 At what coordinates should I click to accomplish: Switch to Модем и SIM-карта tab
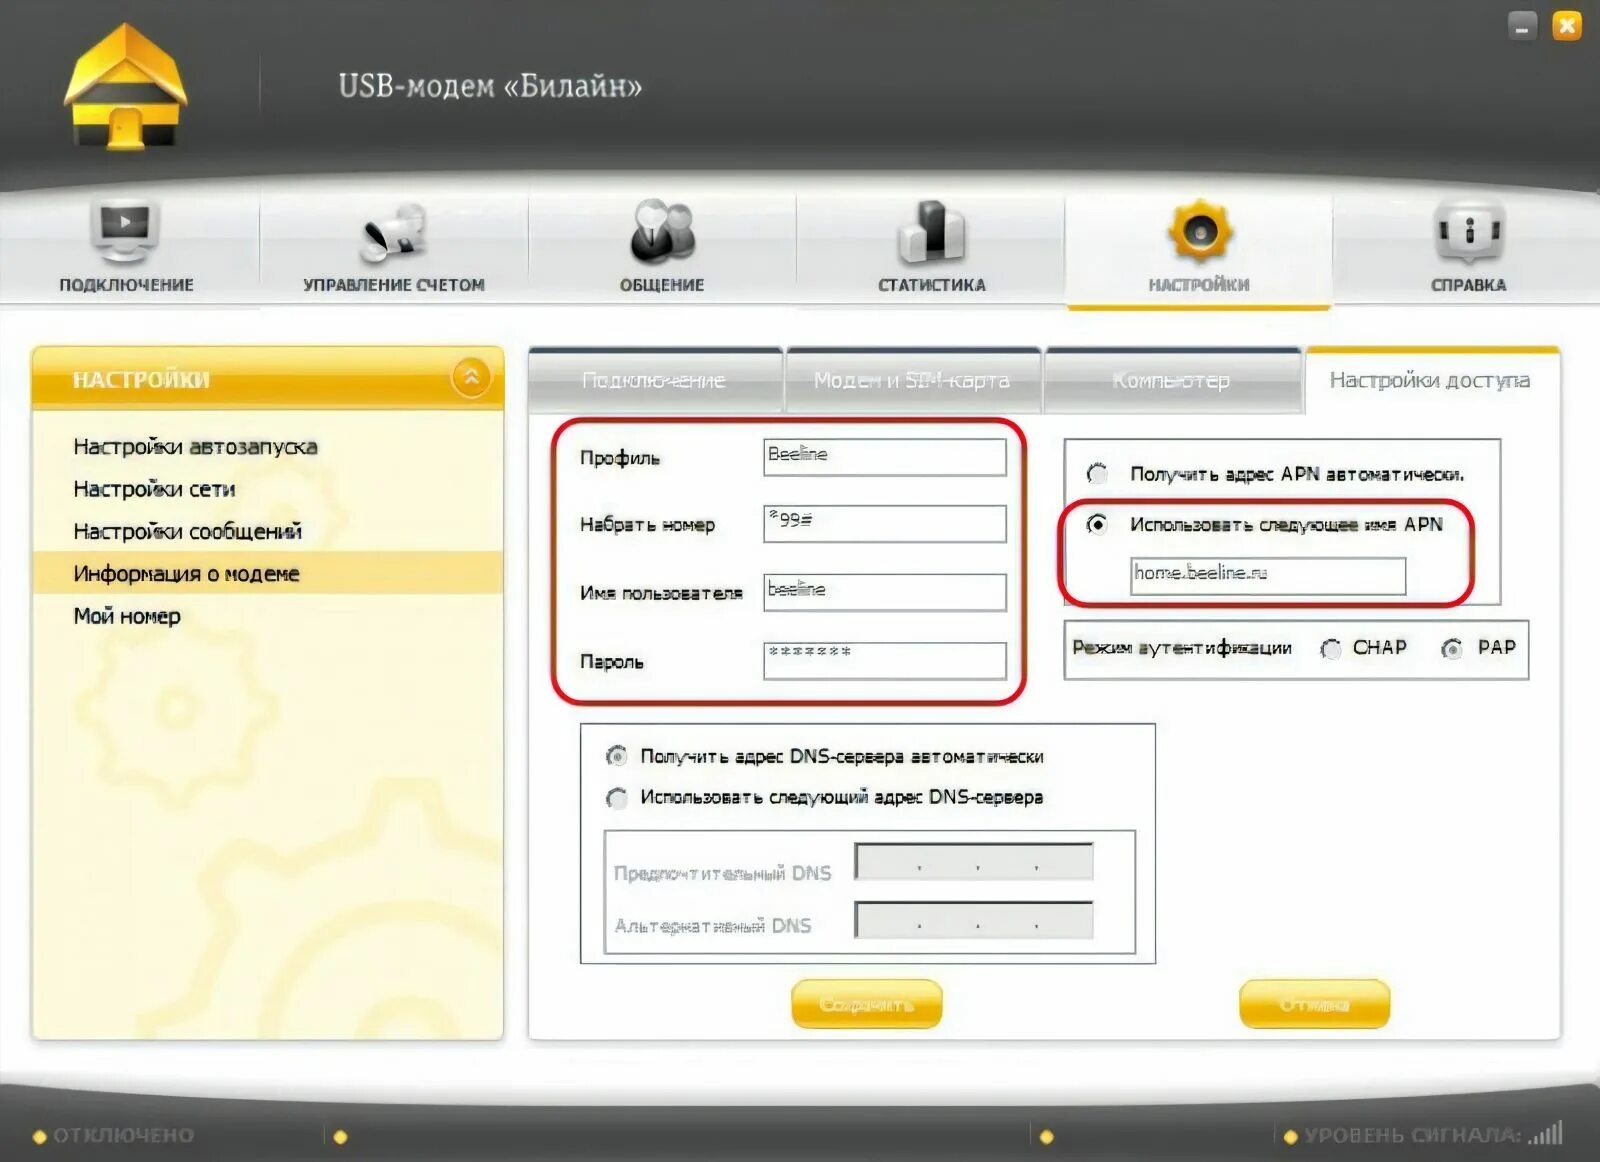pos(912,380)
